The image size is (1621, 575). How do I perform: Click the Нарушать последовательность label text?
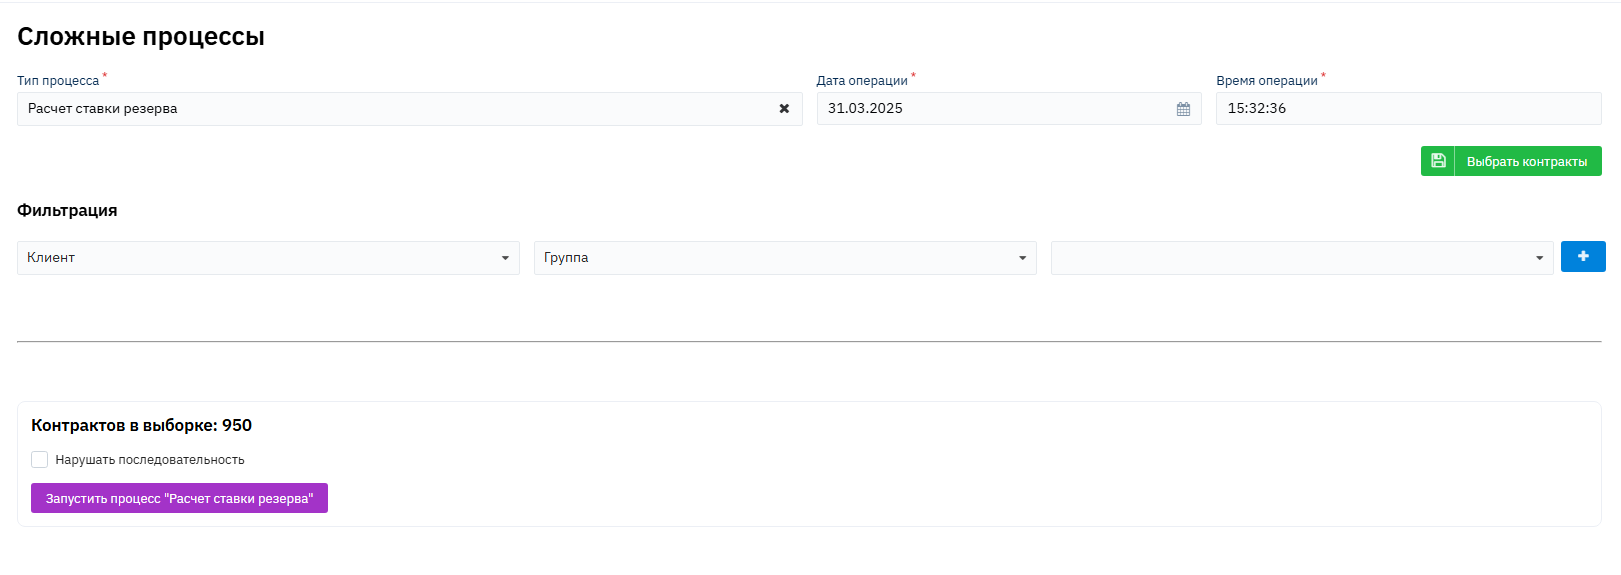(150, 460)
